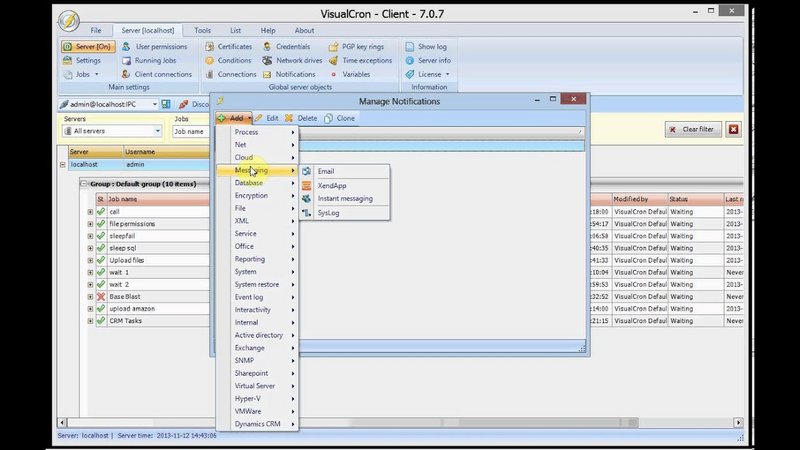Image resolution: width=800 pixels, height=450 pixels.
Task: Select the Upload files job
Action: 127,260
